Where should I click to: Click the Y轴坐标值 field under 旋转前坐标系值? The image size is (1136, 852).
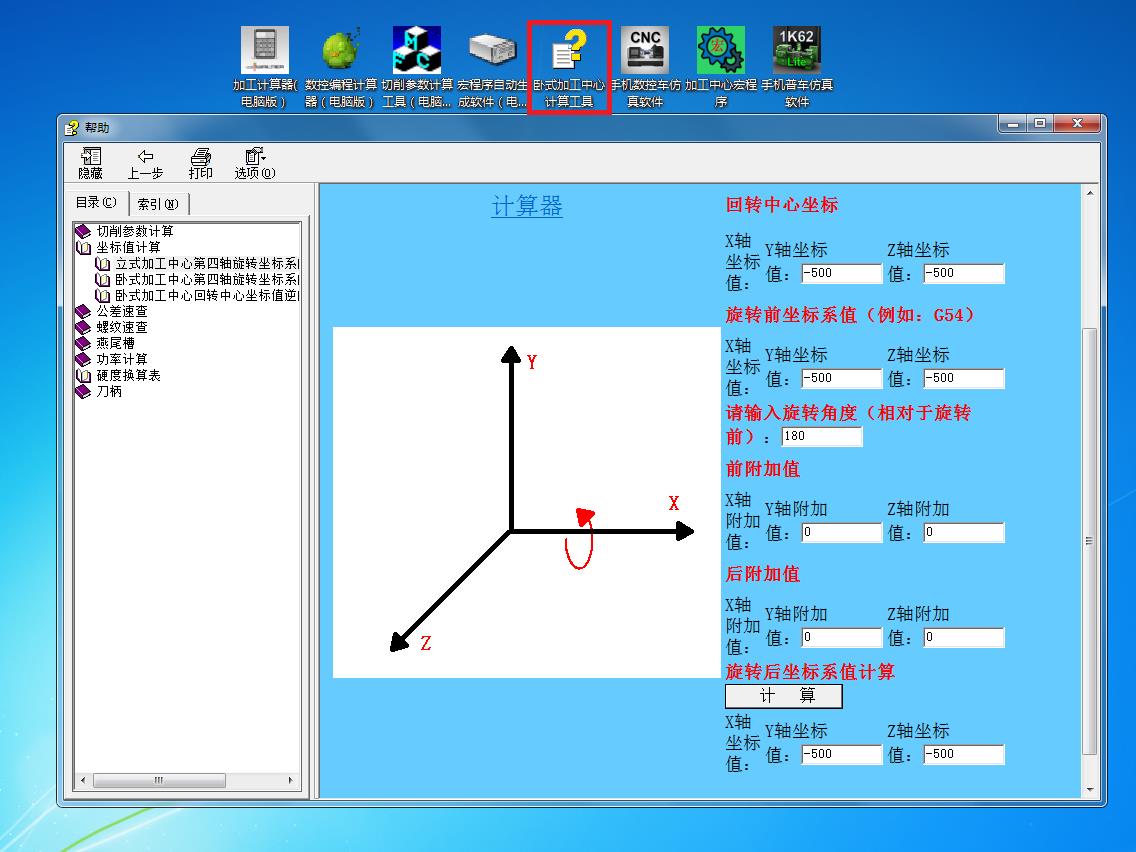pos(841,378)
